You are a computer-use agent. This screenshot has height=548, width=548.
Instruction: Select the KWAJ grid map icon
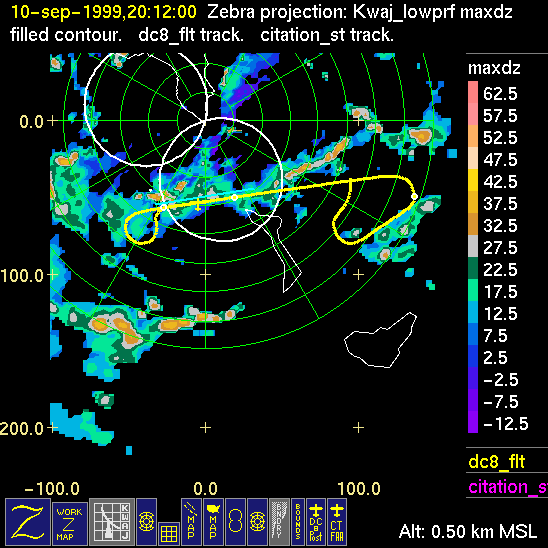pos(112,522)
